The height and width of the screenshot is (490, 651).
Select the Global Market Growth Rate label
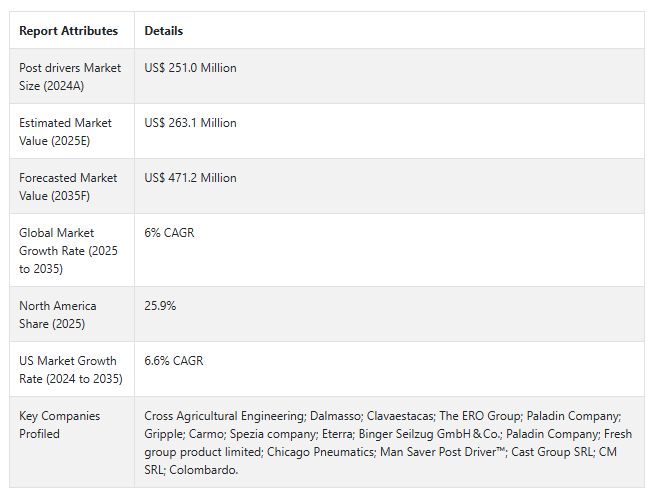(x=69, y=250)
